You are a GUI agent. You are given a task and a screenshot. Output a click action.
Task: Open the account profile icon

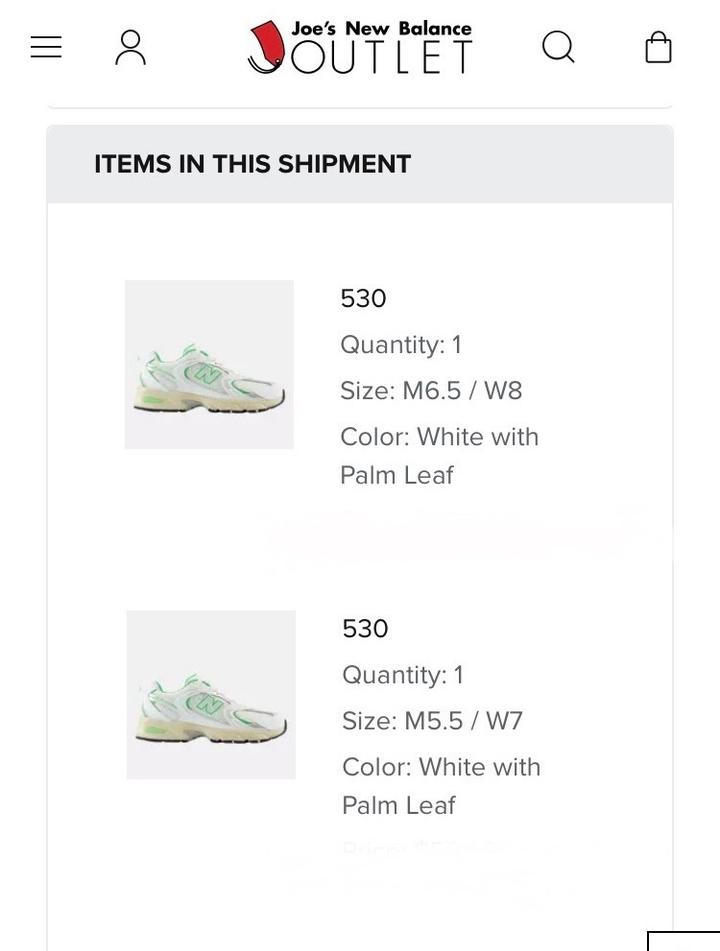pos(130,47)
